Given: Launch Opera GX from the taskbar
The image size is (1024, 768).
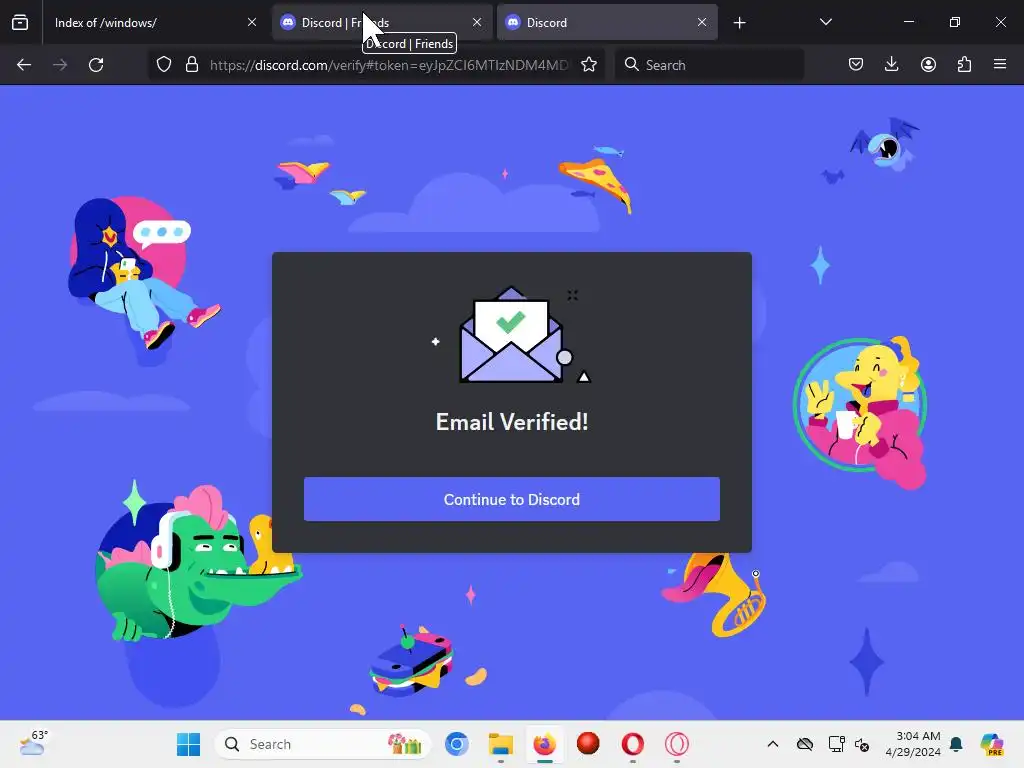Looking at the screenshot, I should 677,744.
